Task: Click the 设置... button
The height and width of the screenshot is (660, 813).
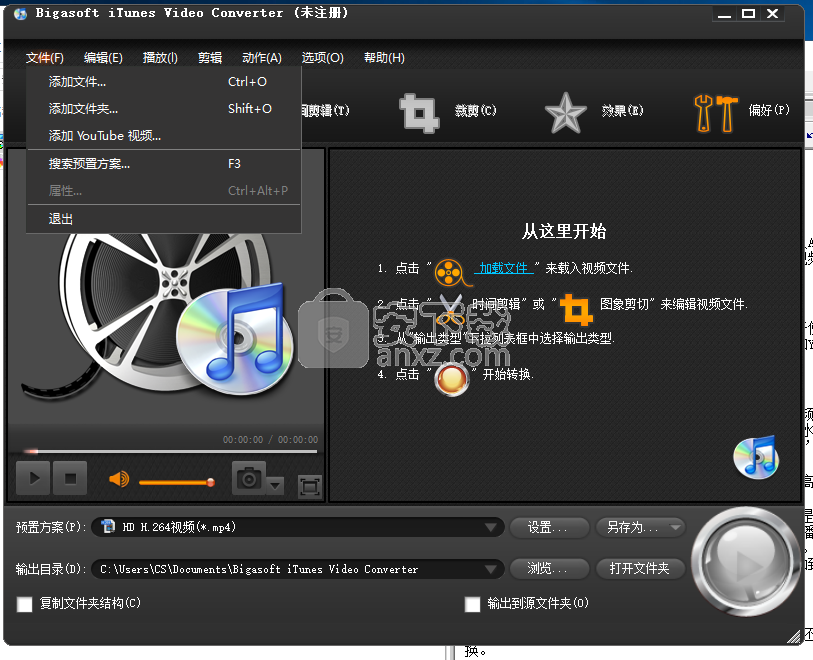Action: click(x=550, y=527)
